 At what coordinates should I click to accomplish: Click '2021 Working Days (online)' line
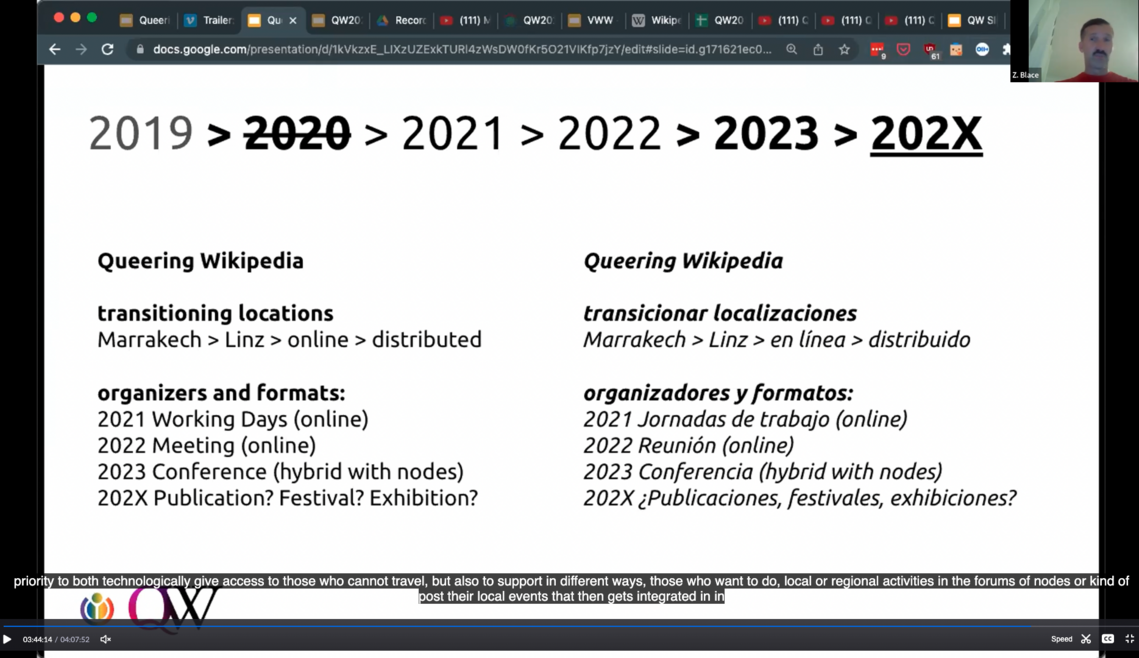pyautogui.click(x=232, y=419)
